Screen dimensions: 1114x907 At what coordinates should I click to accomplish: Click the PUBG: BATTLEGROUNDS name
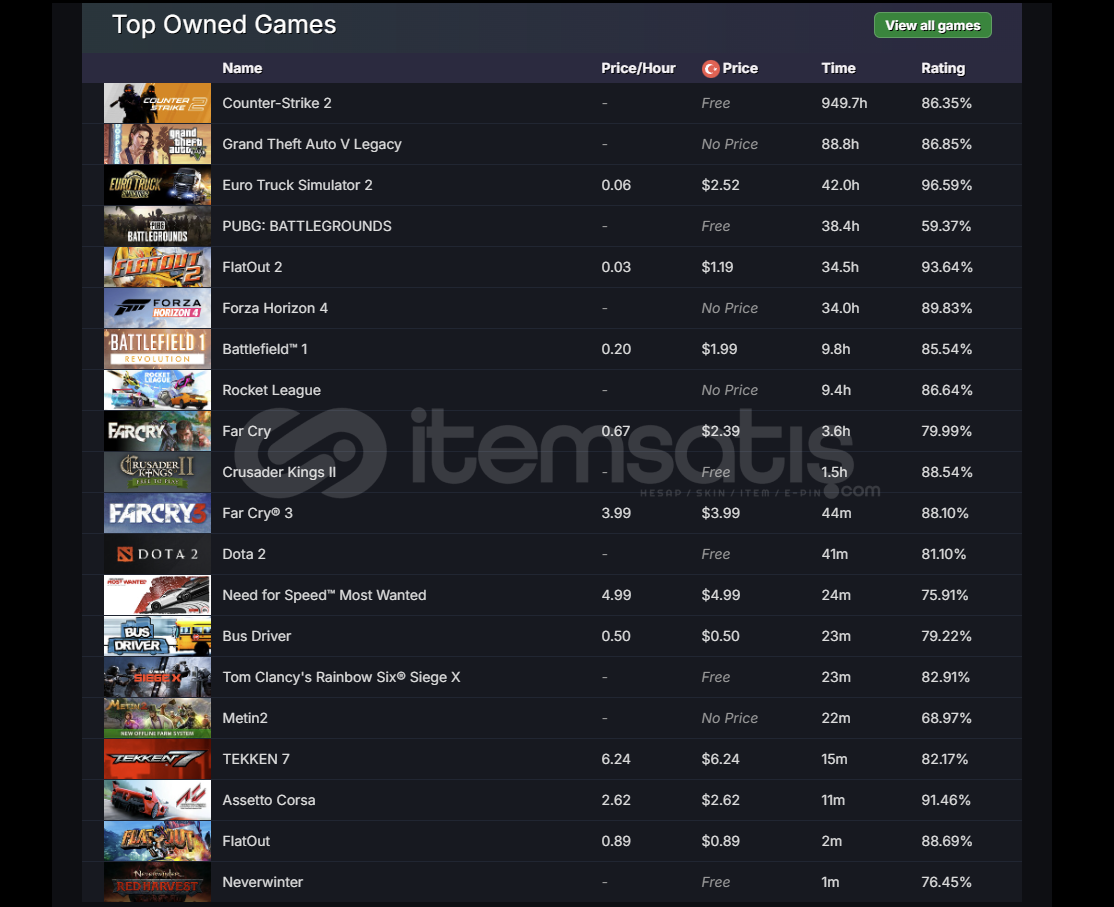point(307,226)
